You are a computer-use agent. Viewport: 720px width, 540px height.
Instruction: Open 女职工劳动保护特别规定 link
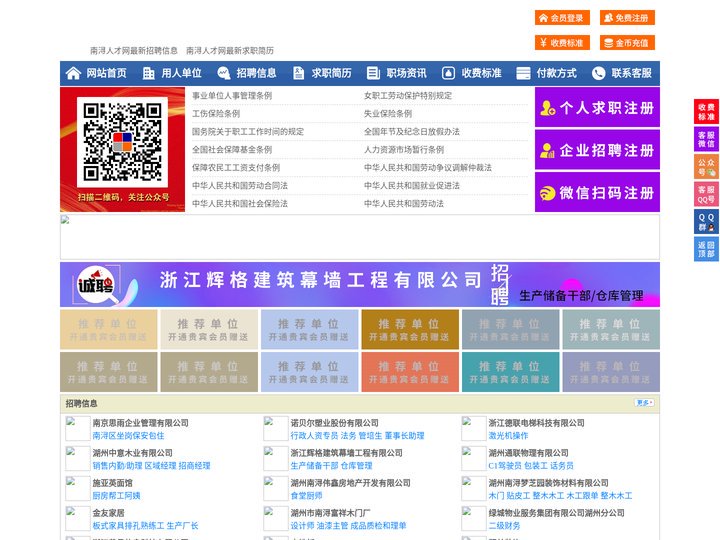pos(408,96)
